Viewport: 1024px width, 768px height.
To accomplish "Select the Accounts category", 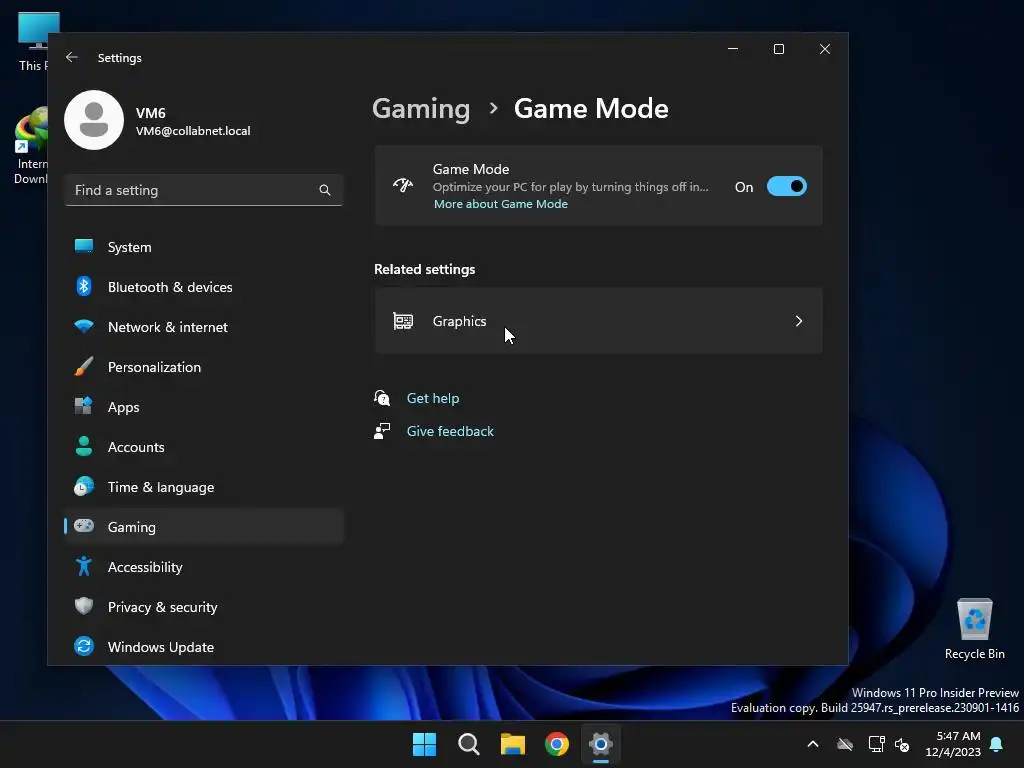I will pyautogui.click(x=204, y=447).
